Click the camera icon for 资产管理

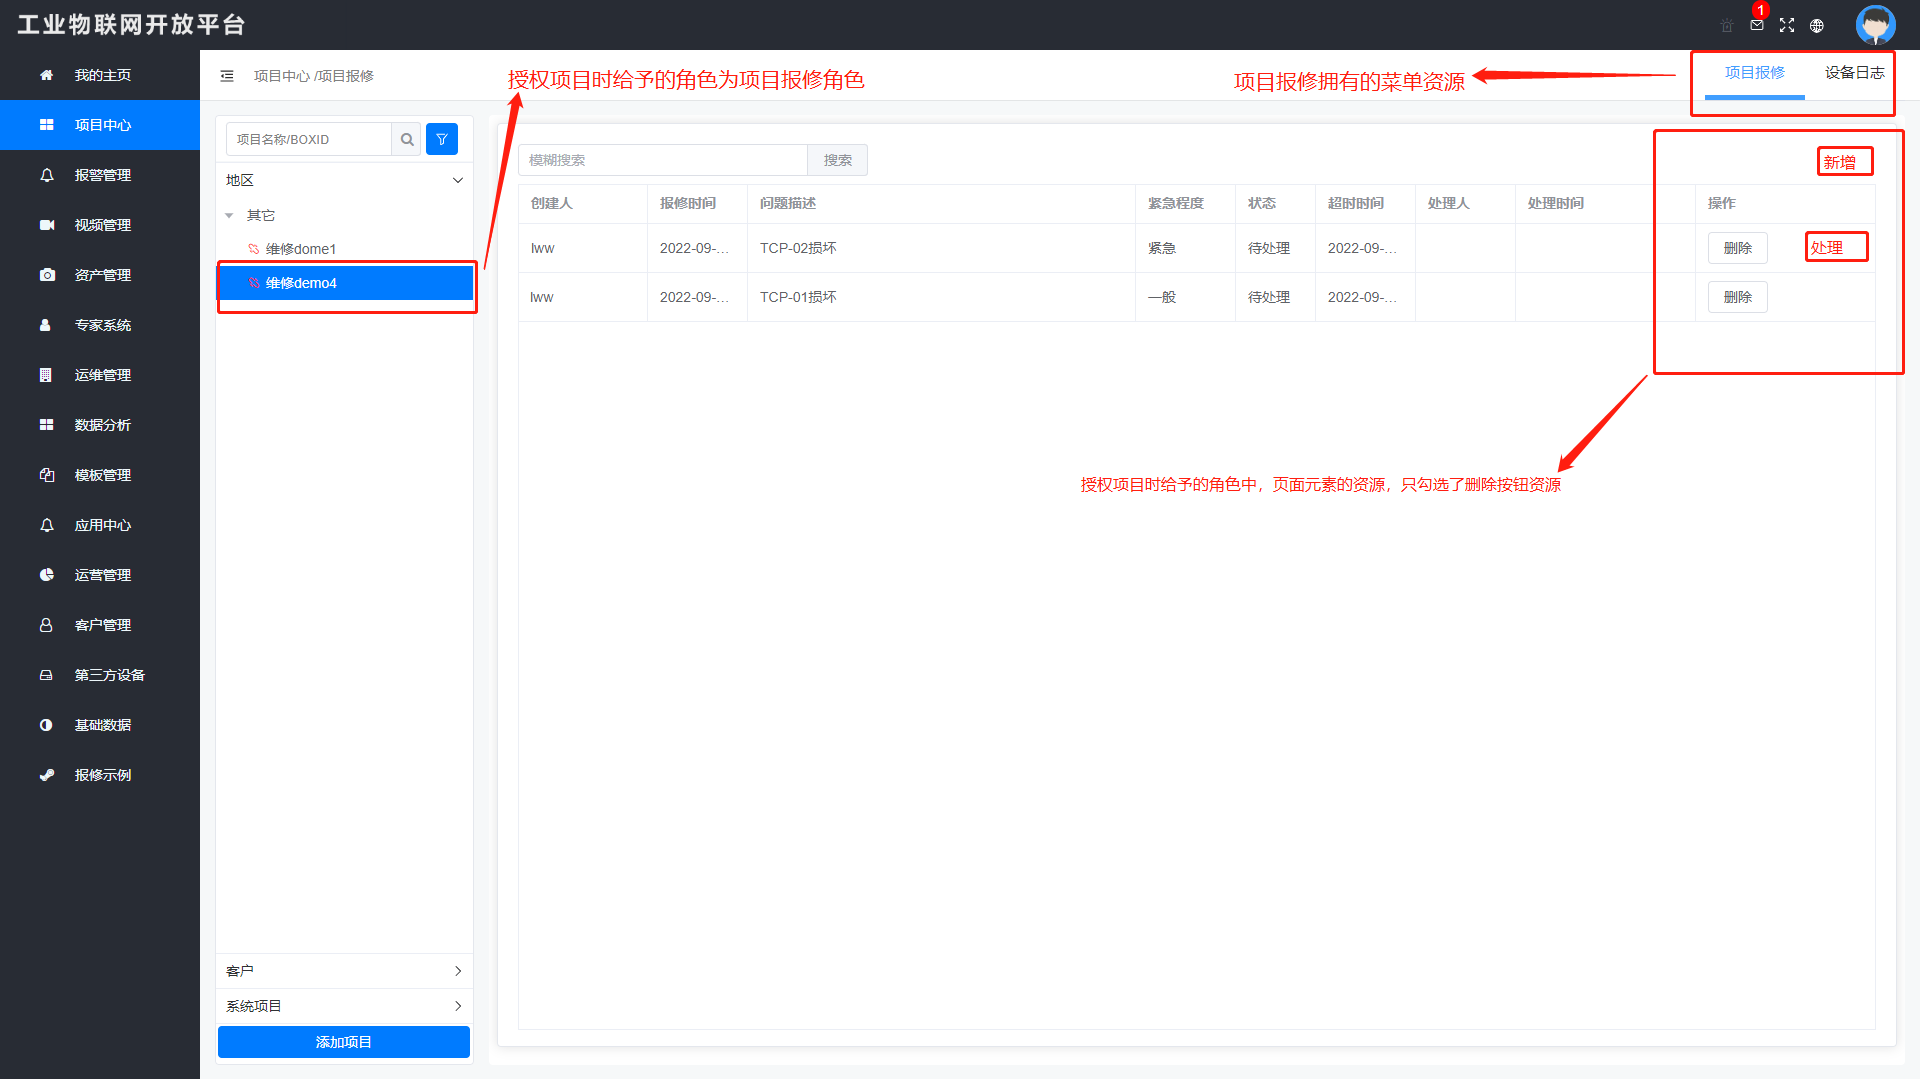[46, 275]
